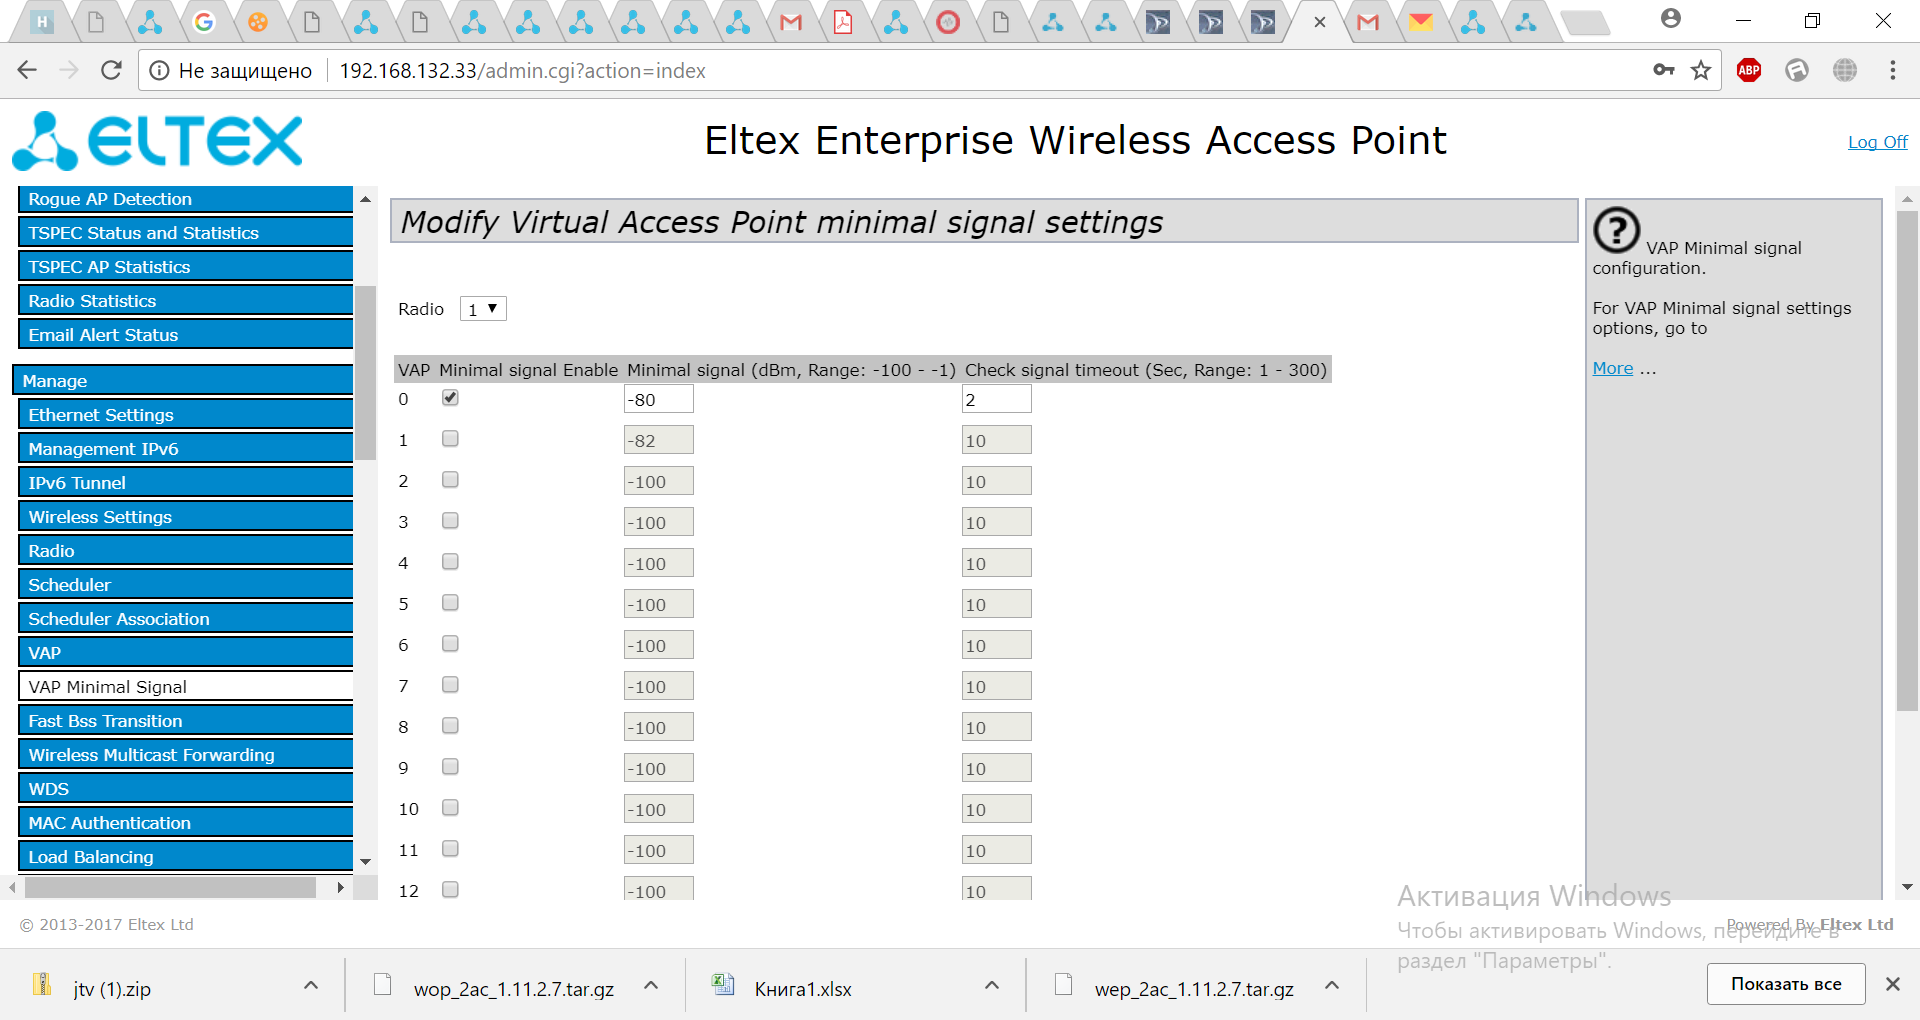Screen dimensions: 1920x1020
Task: Open Книга1.xlsx download
Action: point(803,989)
